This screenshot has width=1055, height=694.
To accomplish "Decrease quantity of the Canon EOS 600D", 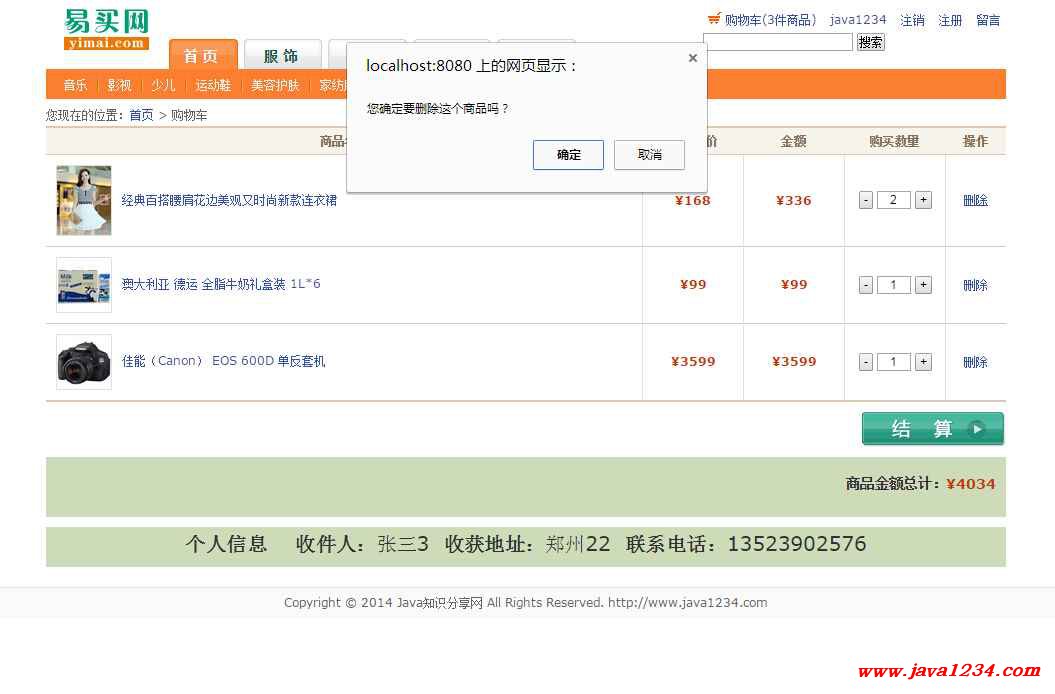I will click(866, 362).
